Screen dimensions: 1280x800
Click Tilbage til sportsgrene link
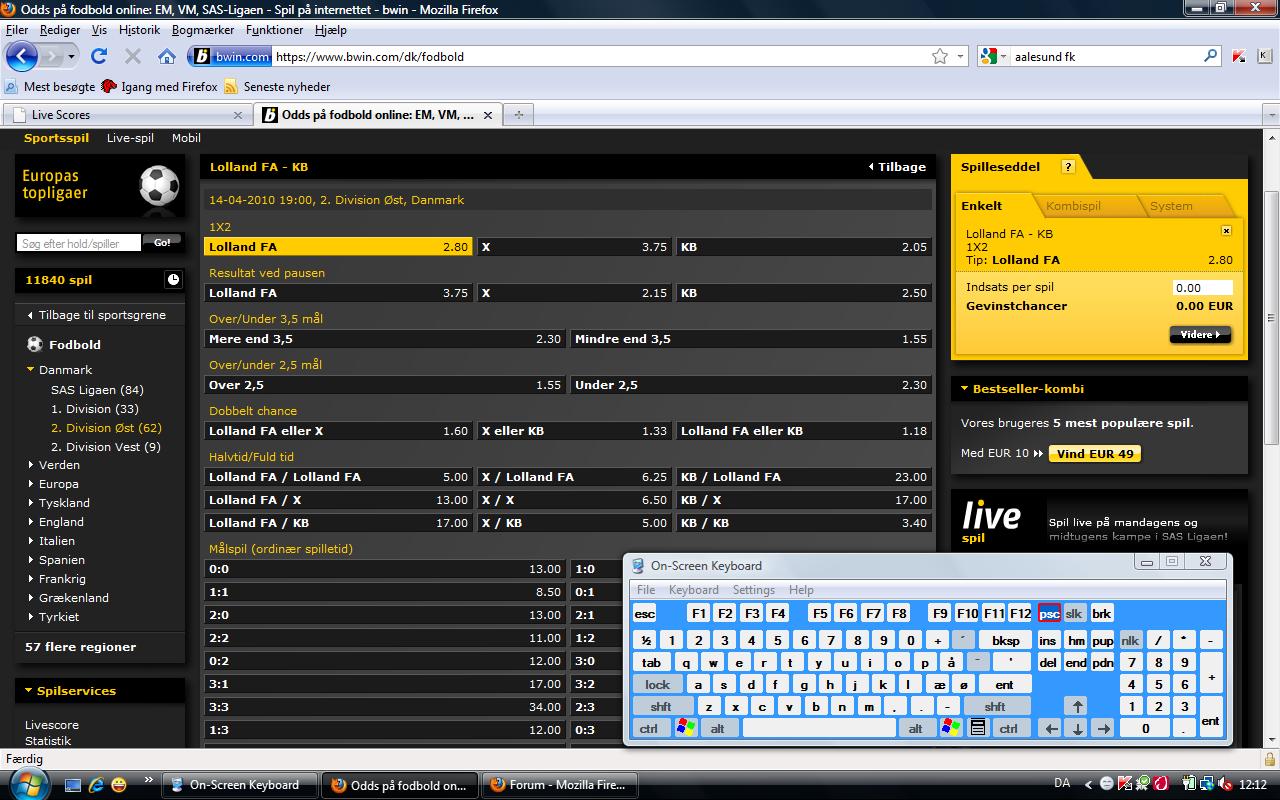[96, 315]
